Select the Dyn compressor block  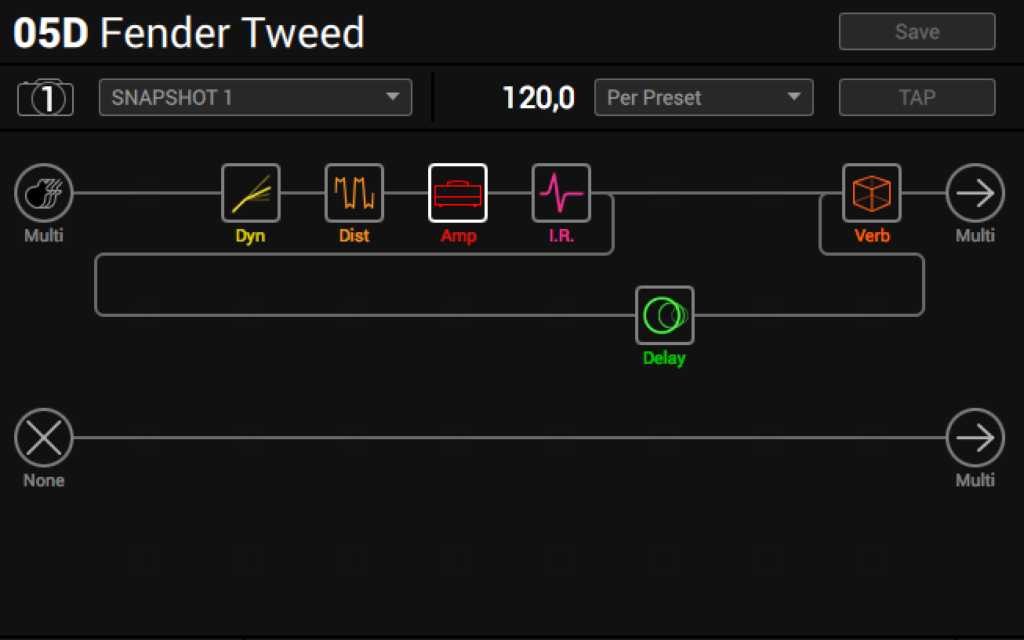click(251, 193)
